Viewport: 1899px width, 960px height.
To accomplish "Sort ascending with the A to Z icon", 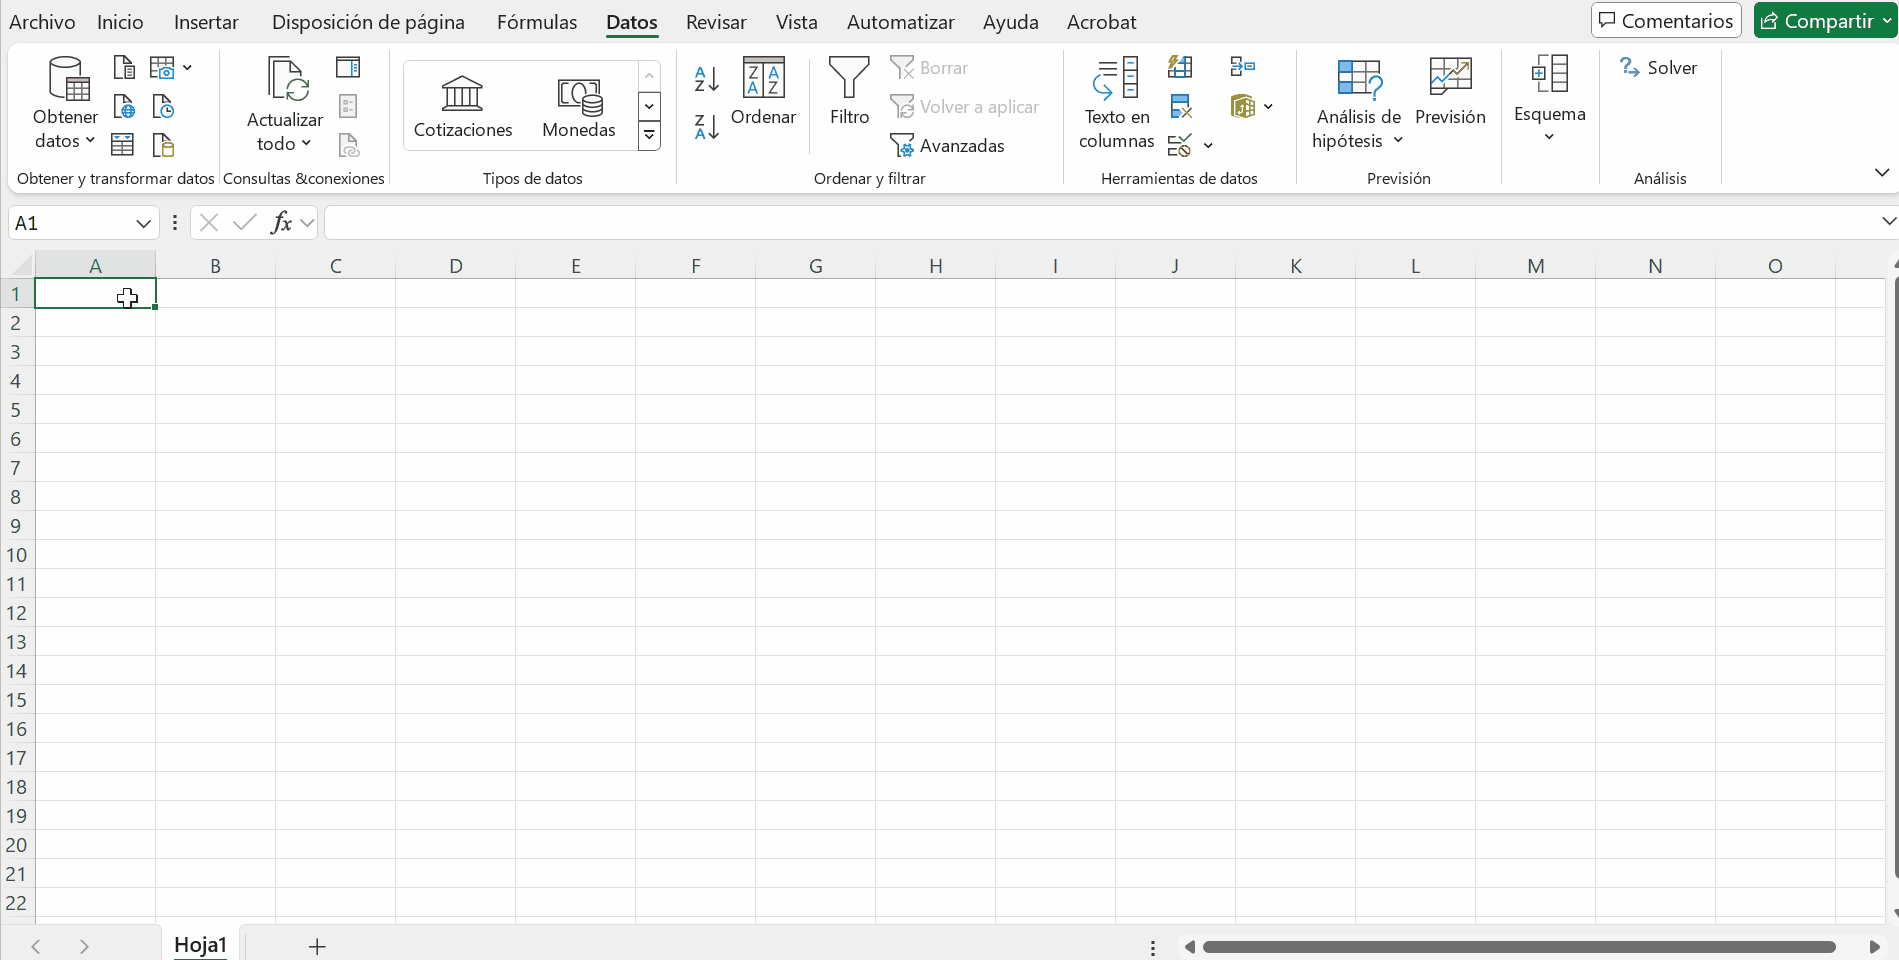I will (x=706, y=79).
